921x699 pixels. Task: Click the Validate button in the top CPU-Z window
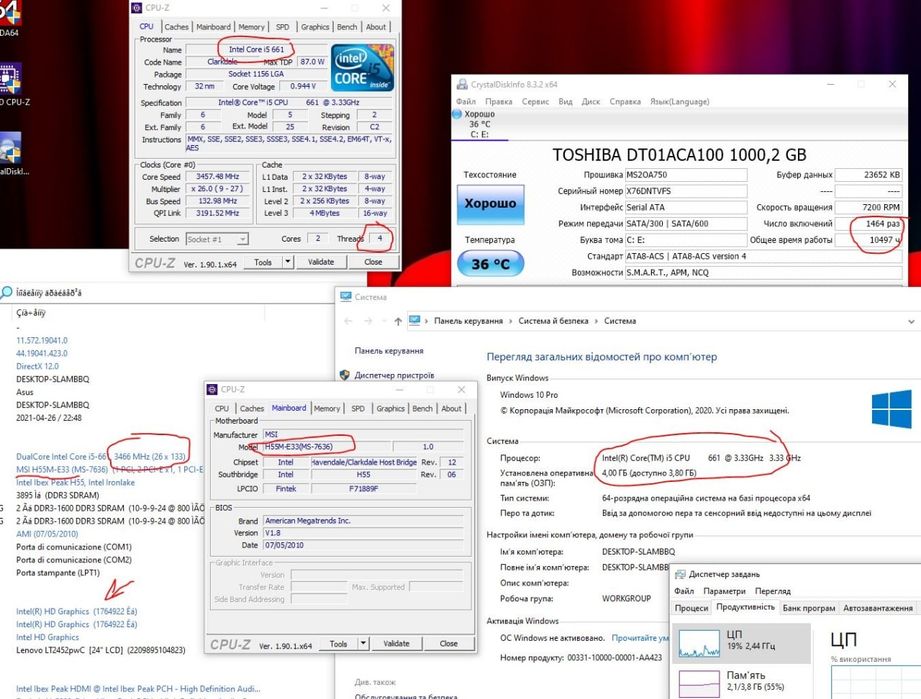click(x=321, y=262)
